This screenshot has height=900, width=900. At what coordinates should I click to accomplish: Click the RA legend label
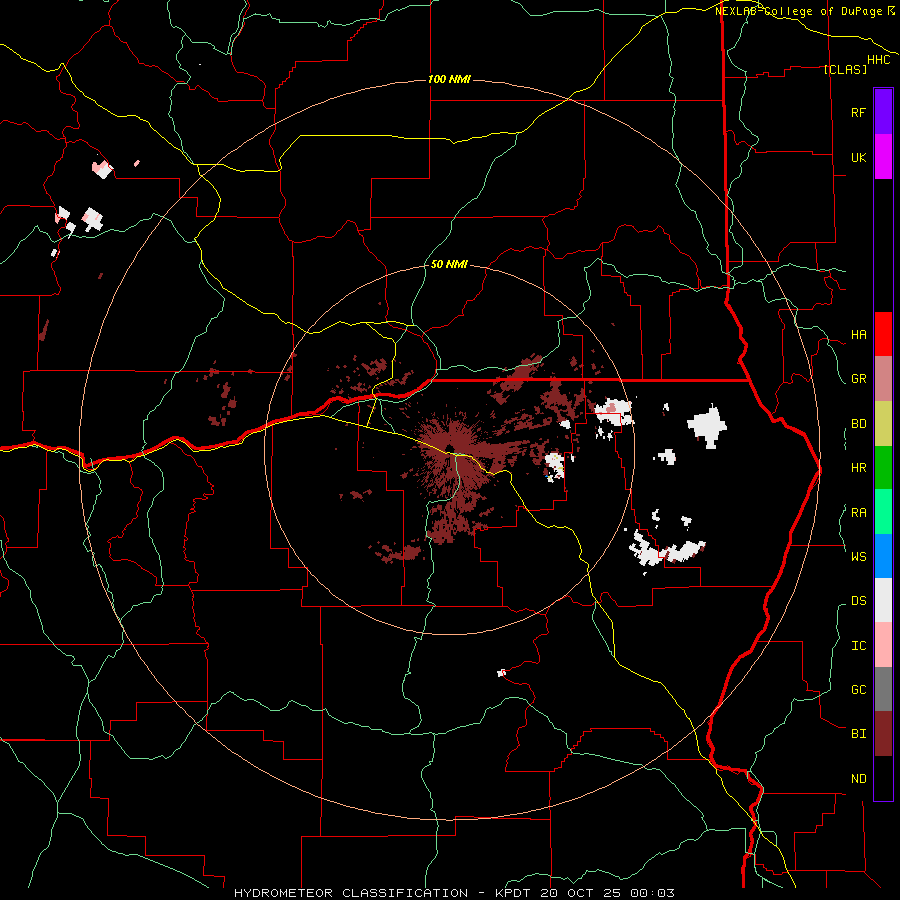[x=858, y=513]
